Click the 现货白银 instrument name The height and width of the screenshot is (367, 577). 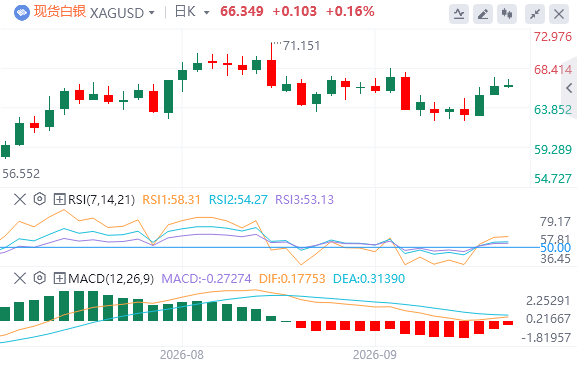(x=60, y=12)
